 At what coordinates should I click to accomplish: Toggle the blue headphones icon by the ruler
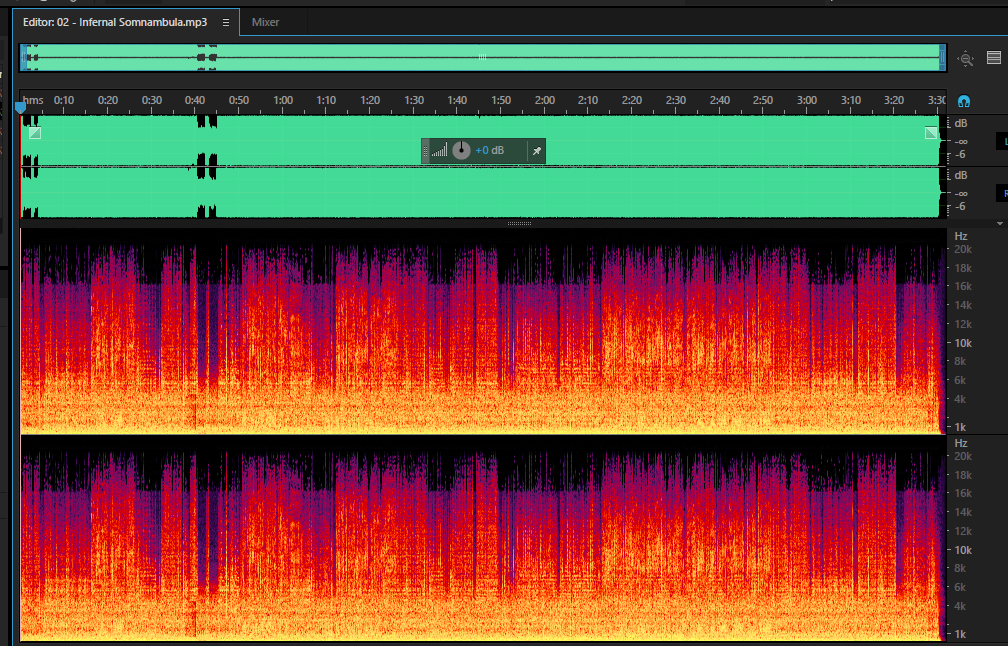pyautogui.click(x=964, y=102)
